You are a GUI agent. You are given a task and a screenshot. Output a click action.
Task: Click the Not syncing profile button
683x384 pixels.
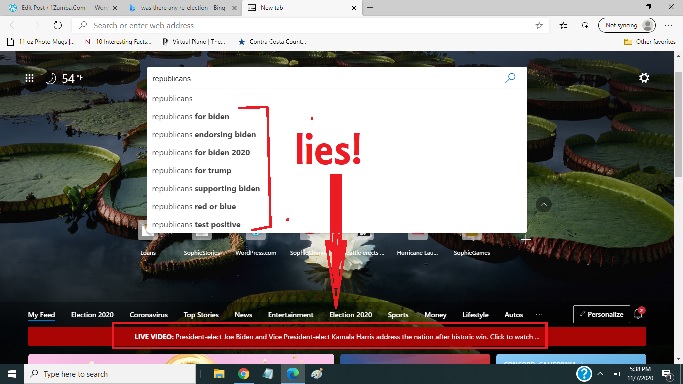627,25
